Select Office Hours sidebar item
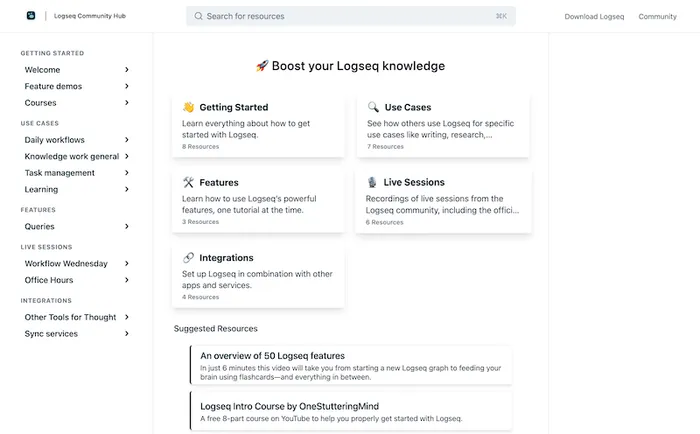This screenshot has height=434, width=700. [x=49, y=280]
